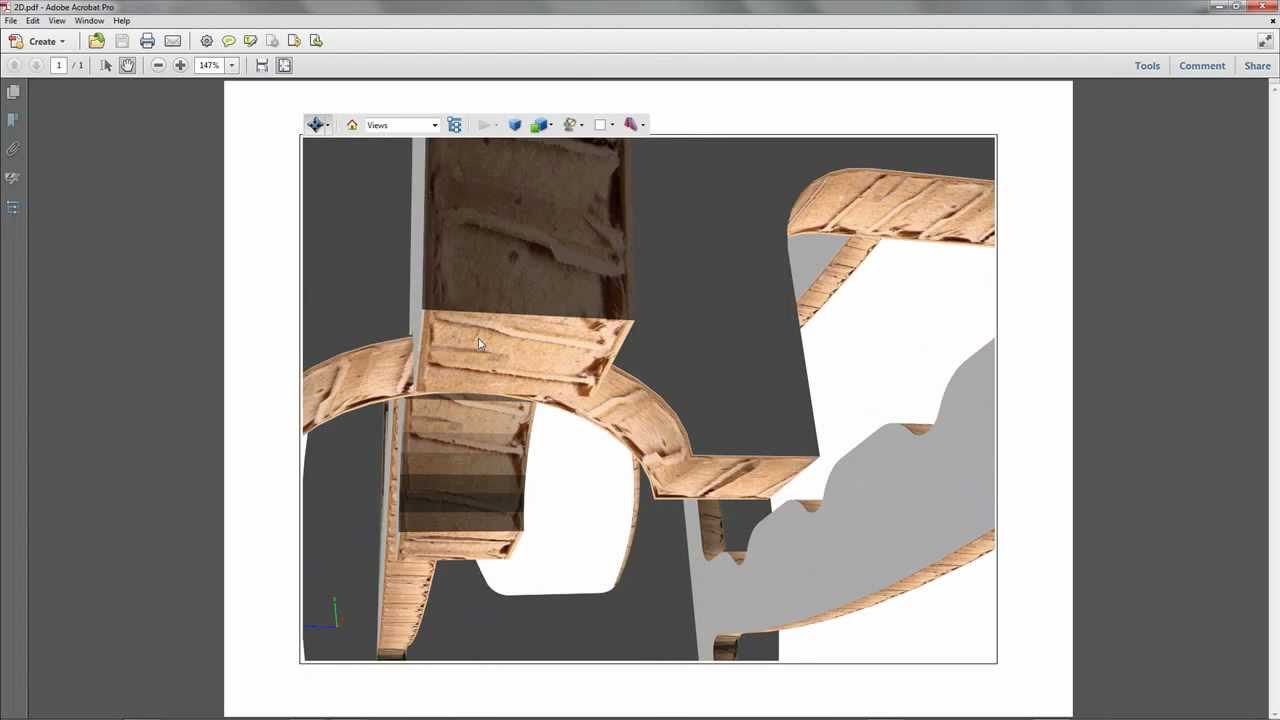Print the document using printer icon
Image resolution: width=1280 pixels, height=720 pixels.
[x=147, y=41]
